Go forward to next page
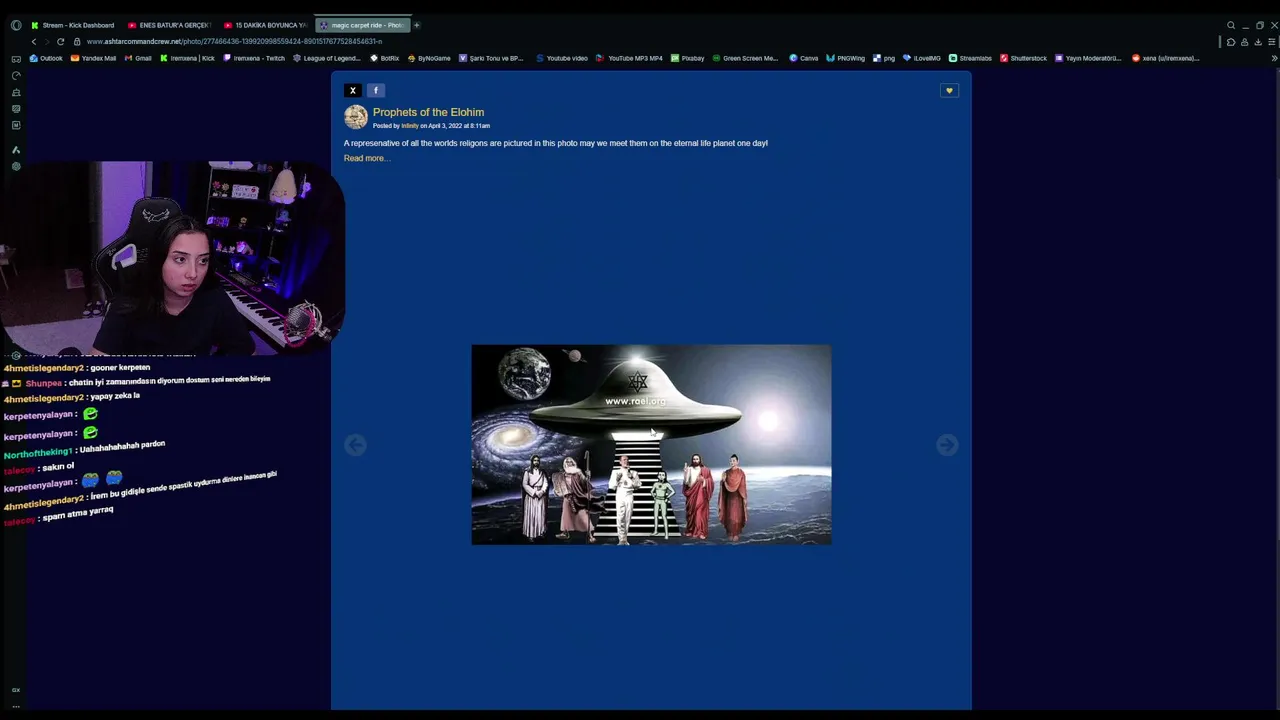The height and width of the screenshot is (720, 1280). [x=47, y=41]
